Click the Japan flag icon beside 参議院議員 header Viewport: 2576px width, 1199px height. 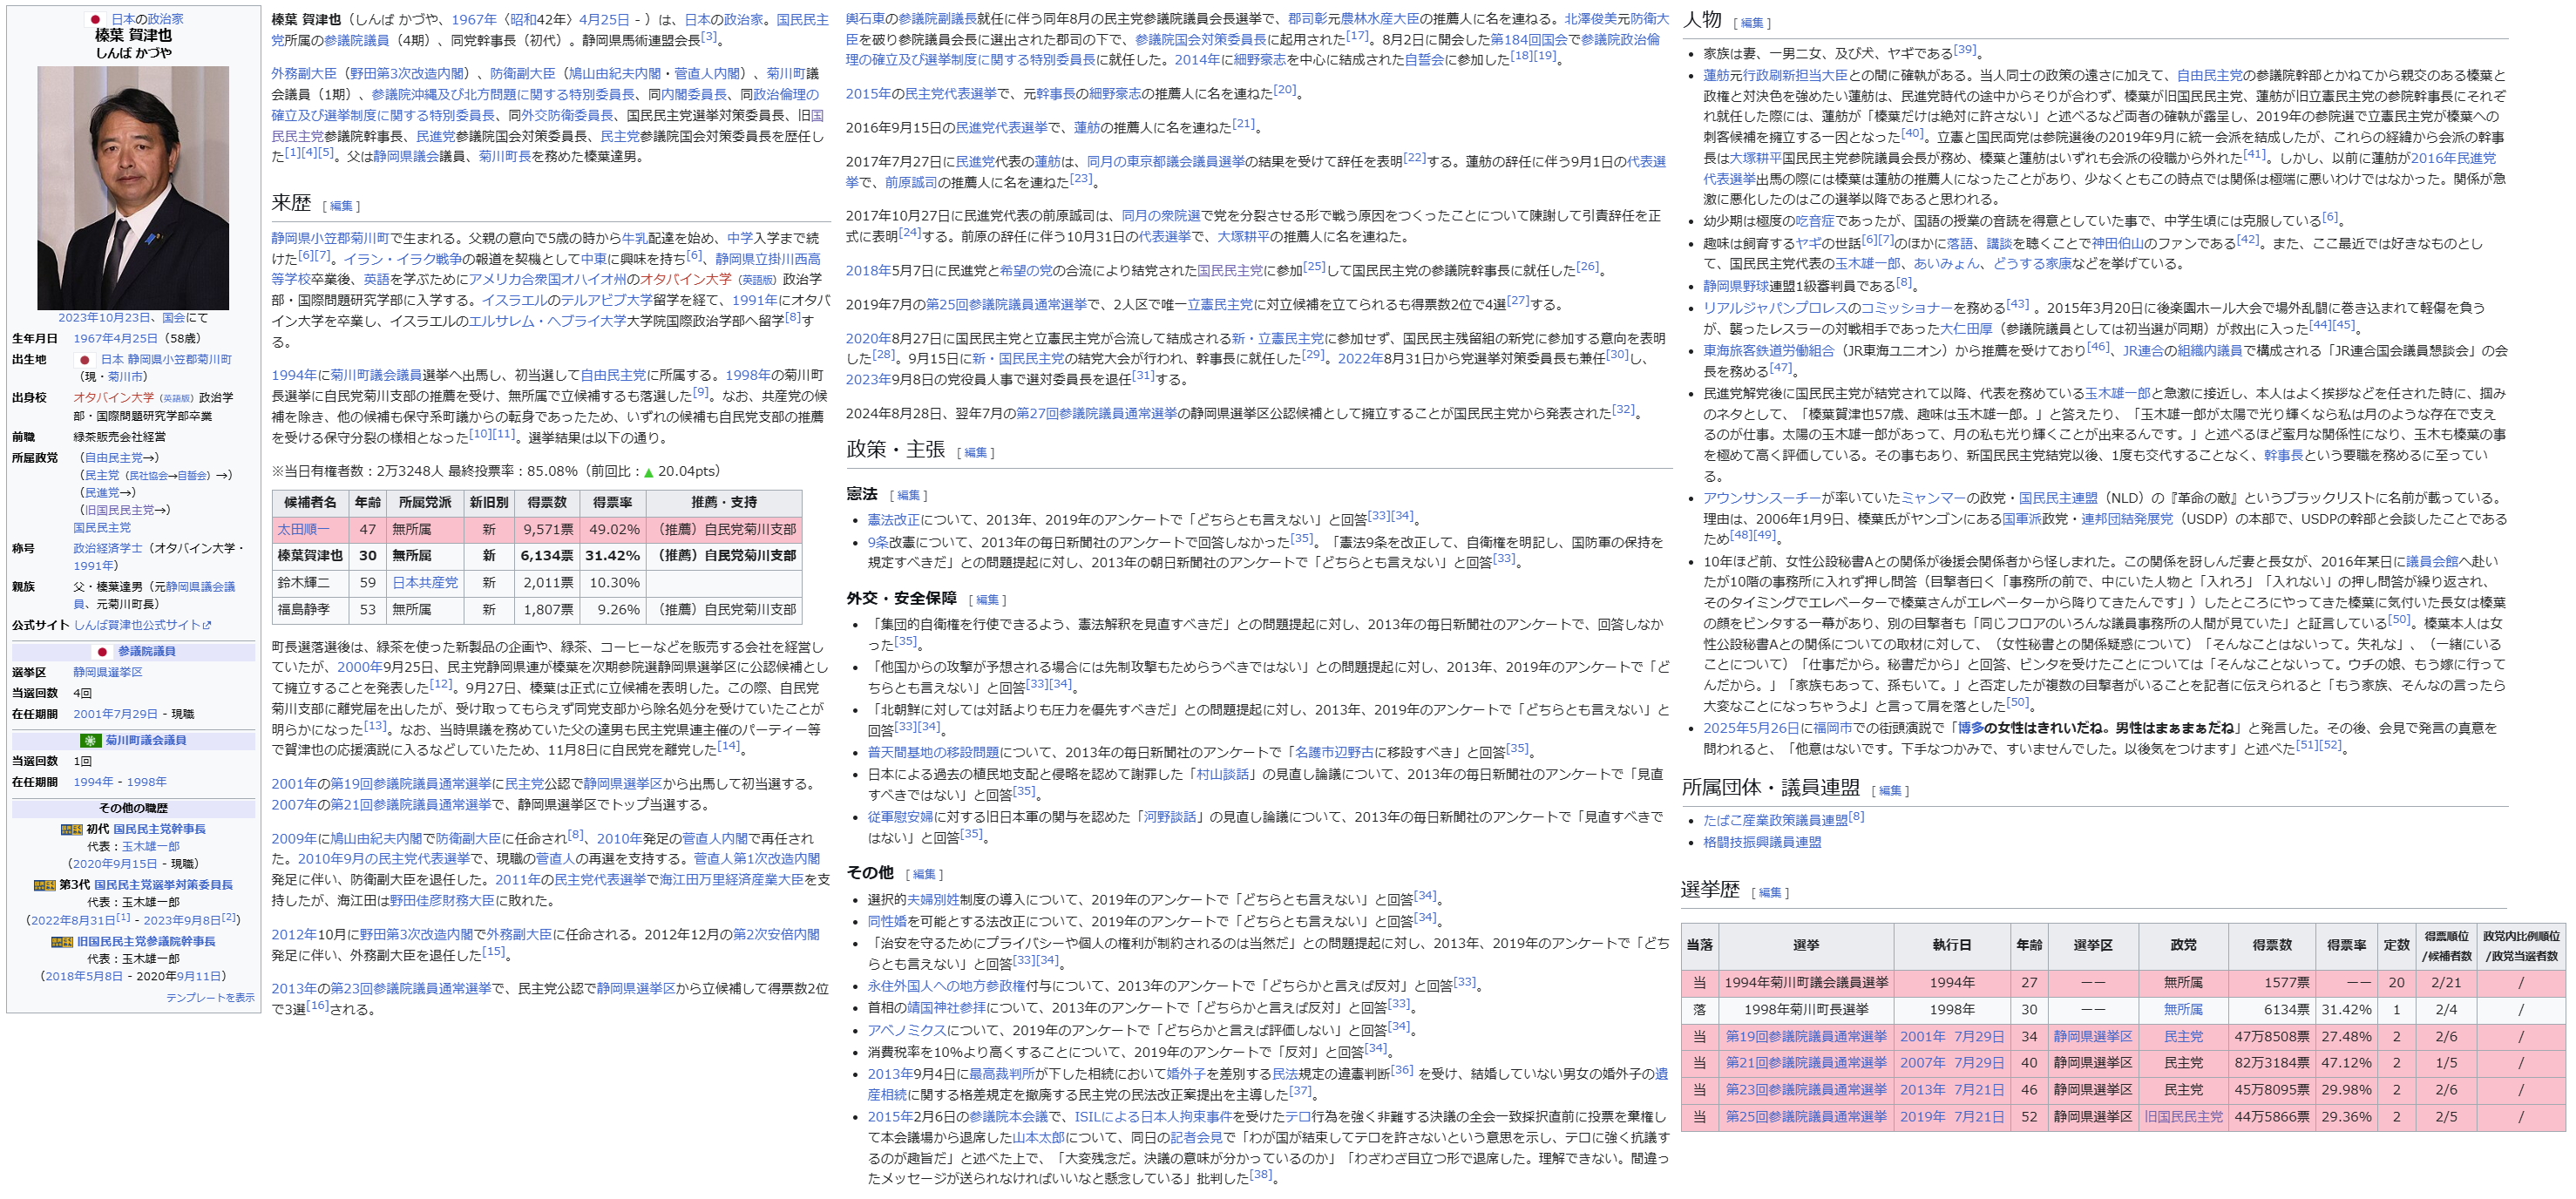pyautogui.click(x=102, y=651)
